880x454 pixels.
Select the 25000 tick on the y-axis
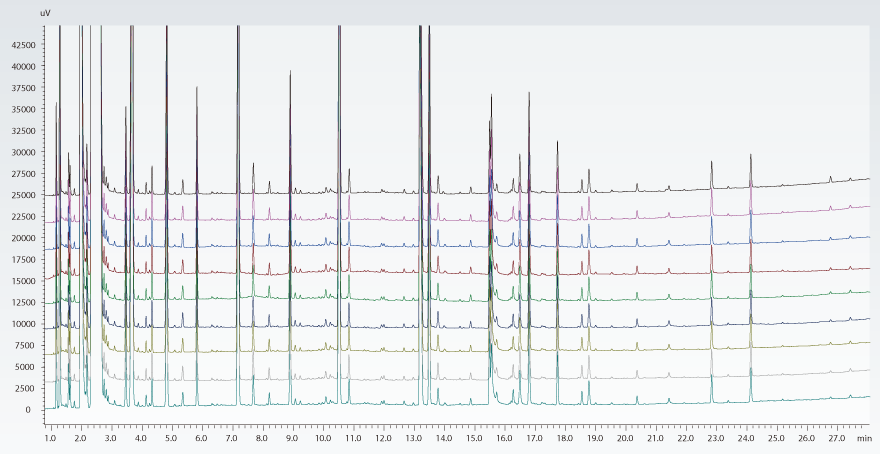click(20, 195)
